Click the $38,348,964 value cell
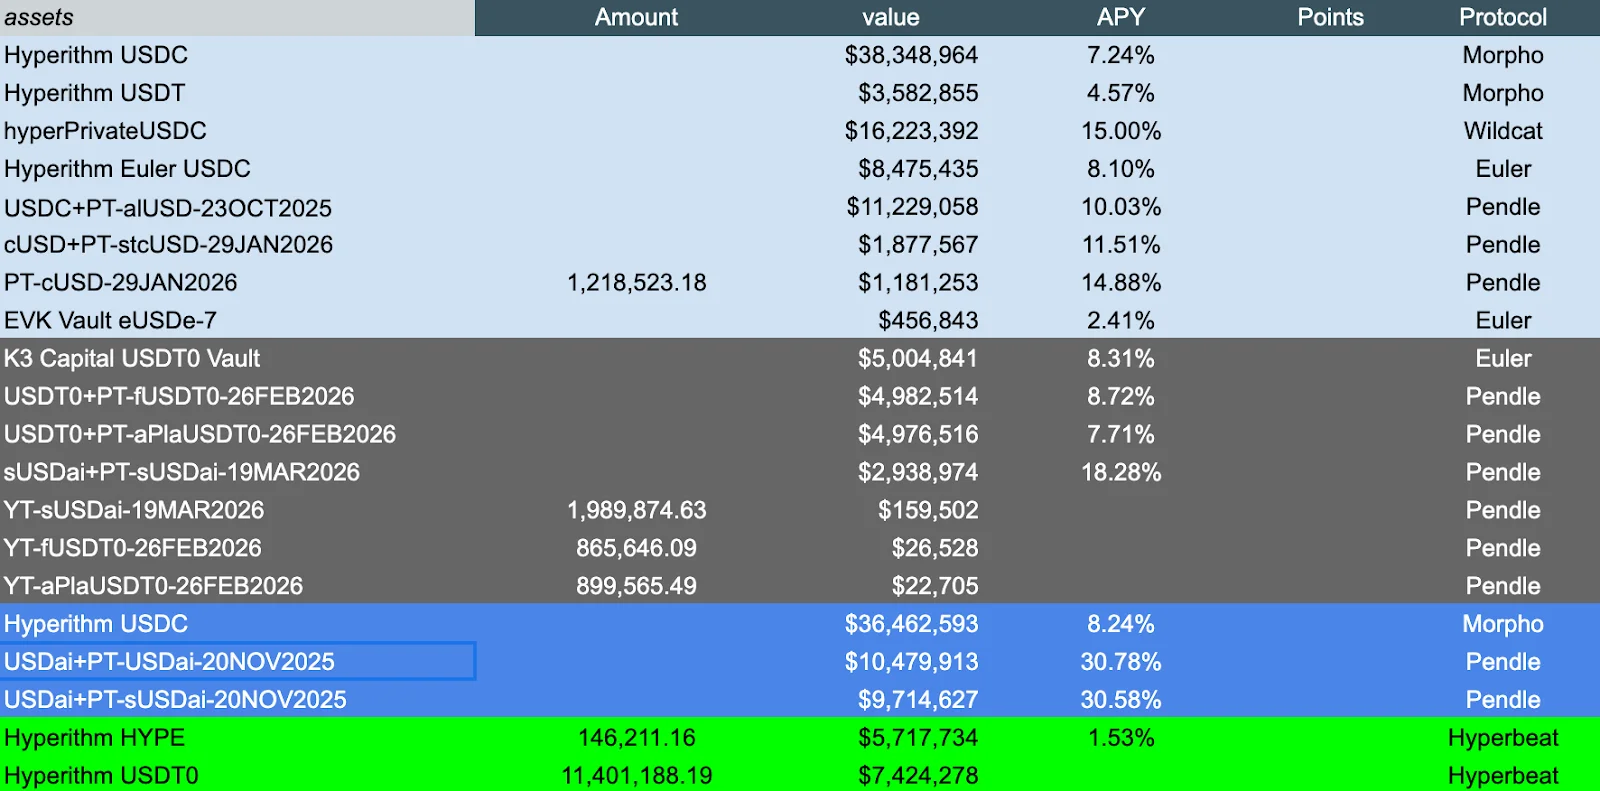This screenshot has width=1600, height=791. (911, 55)
